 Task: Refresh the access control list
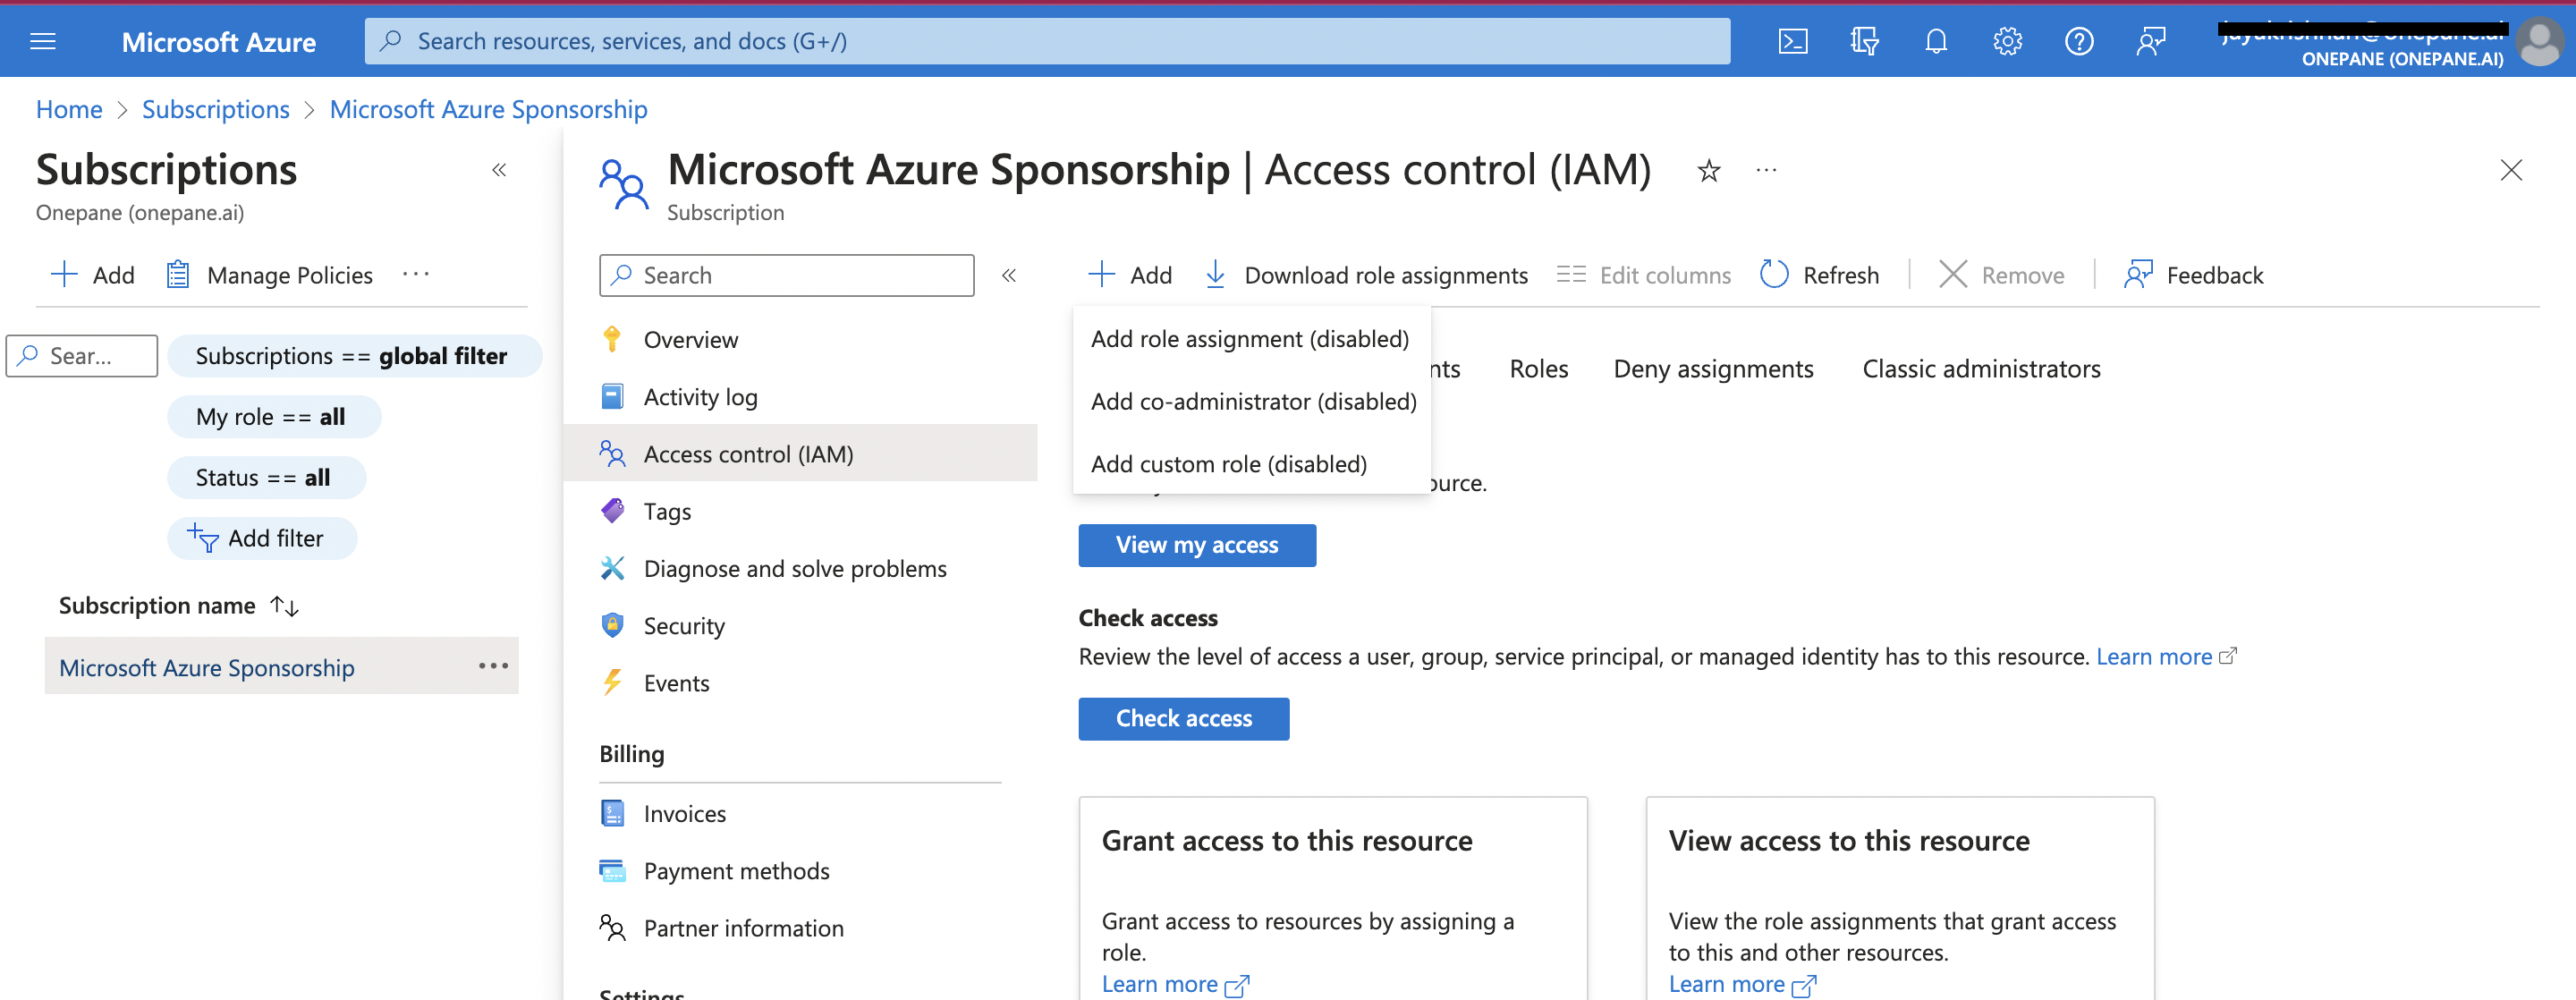(1819, 275)
